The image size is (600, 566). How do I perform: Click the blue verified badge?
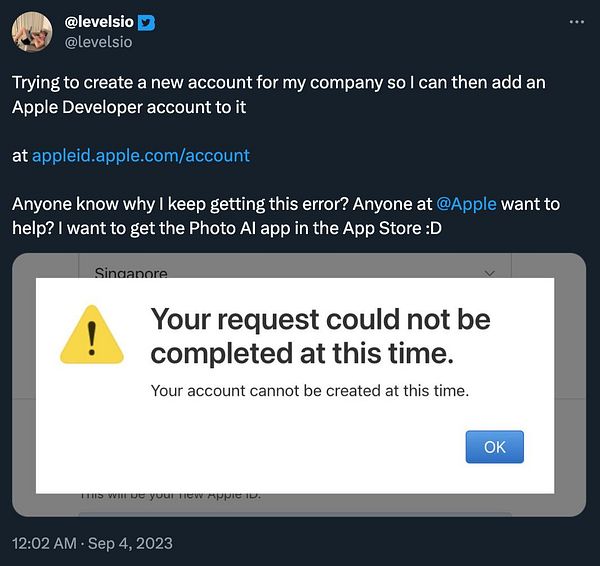pos(147,23)
